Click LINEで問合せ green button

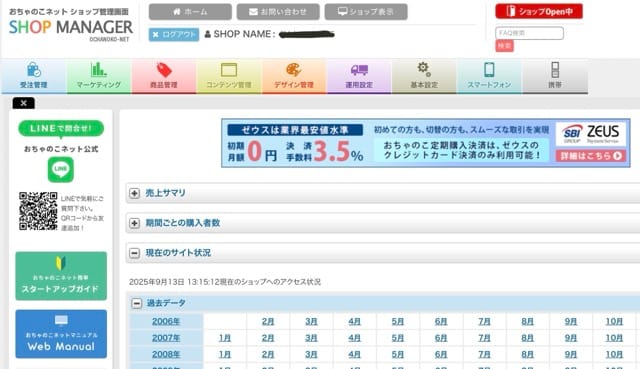point(61,129)
